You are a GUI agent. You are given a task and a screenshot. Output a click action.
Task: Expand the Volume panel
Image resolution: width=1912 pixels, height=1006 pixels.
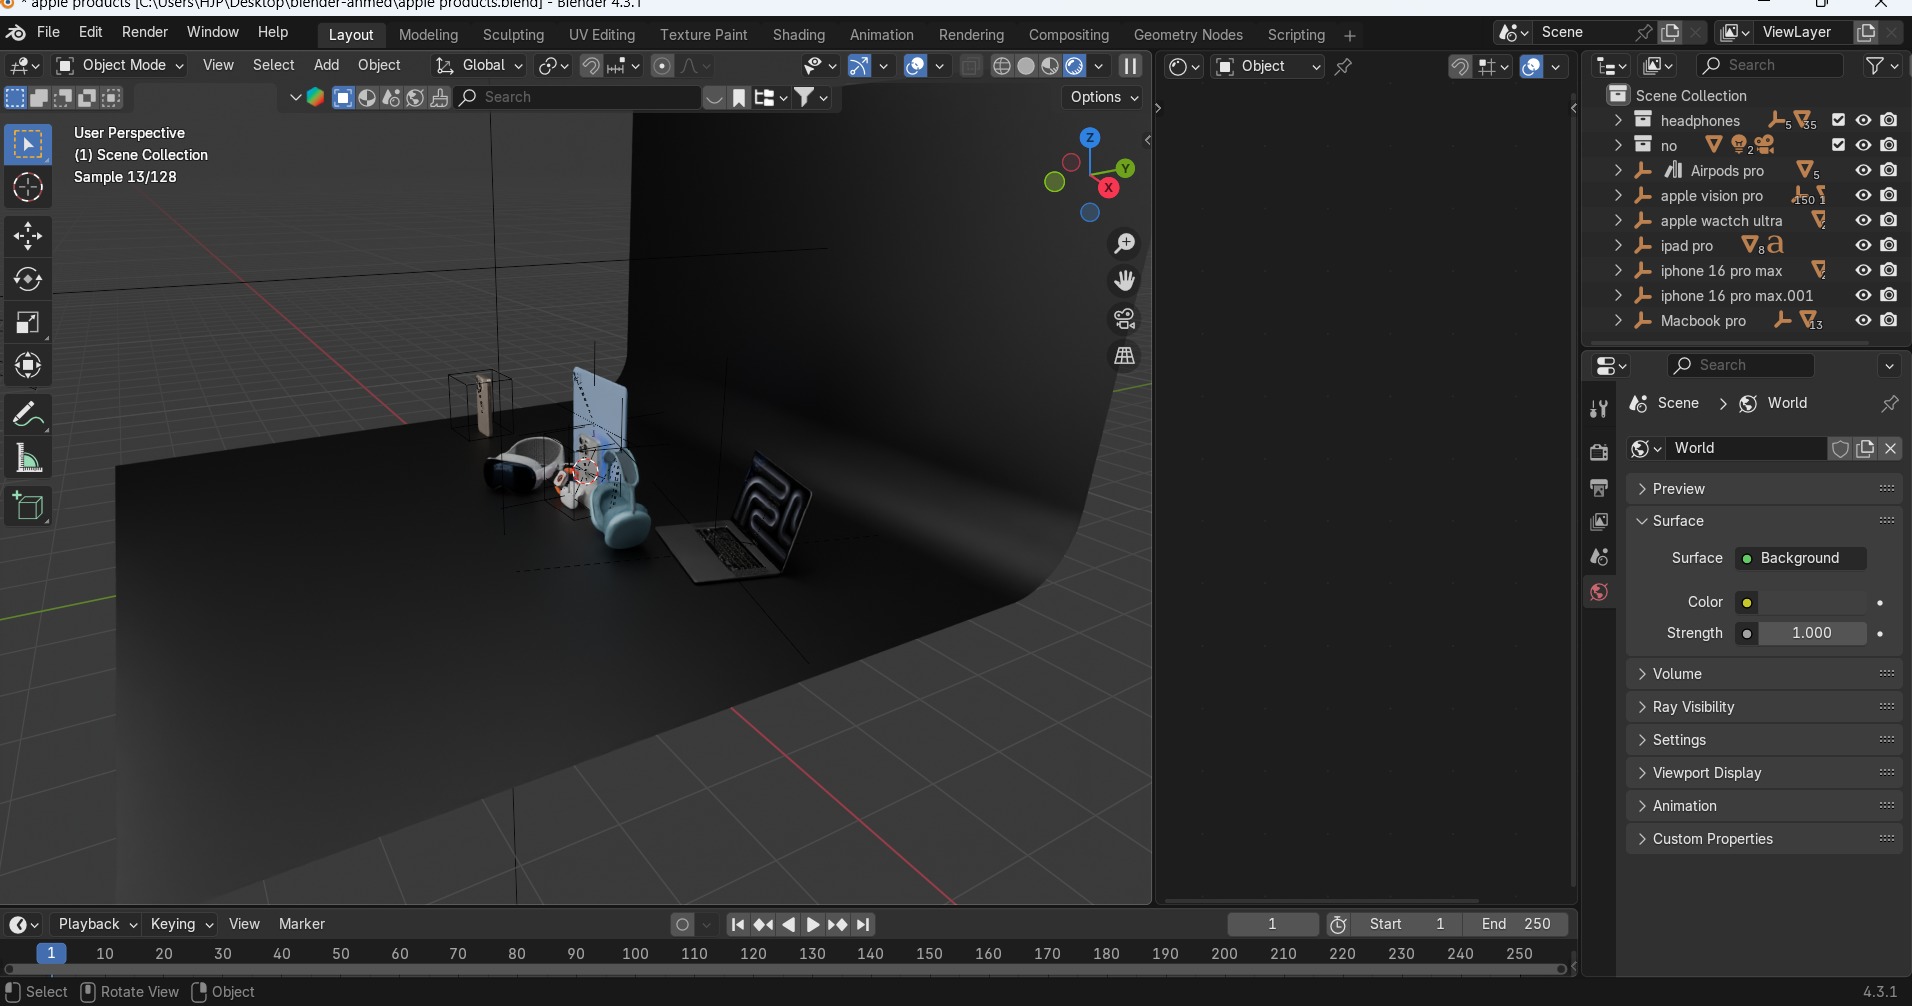tap(1765, 674)
